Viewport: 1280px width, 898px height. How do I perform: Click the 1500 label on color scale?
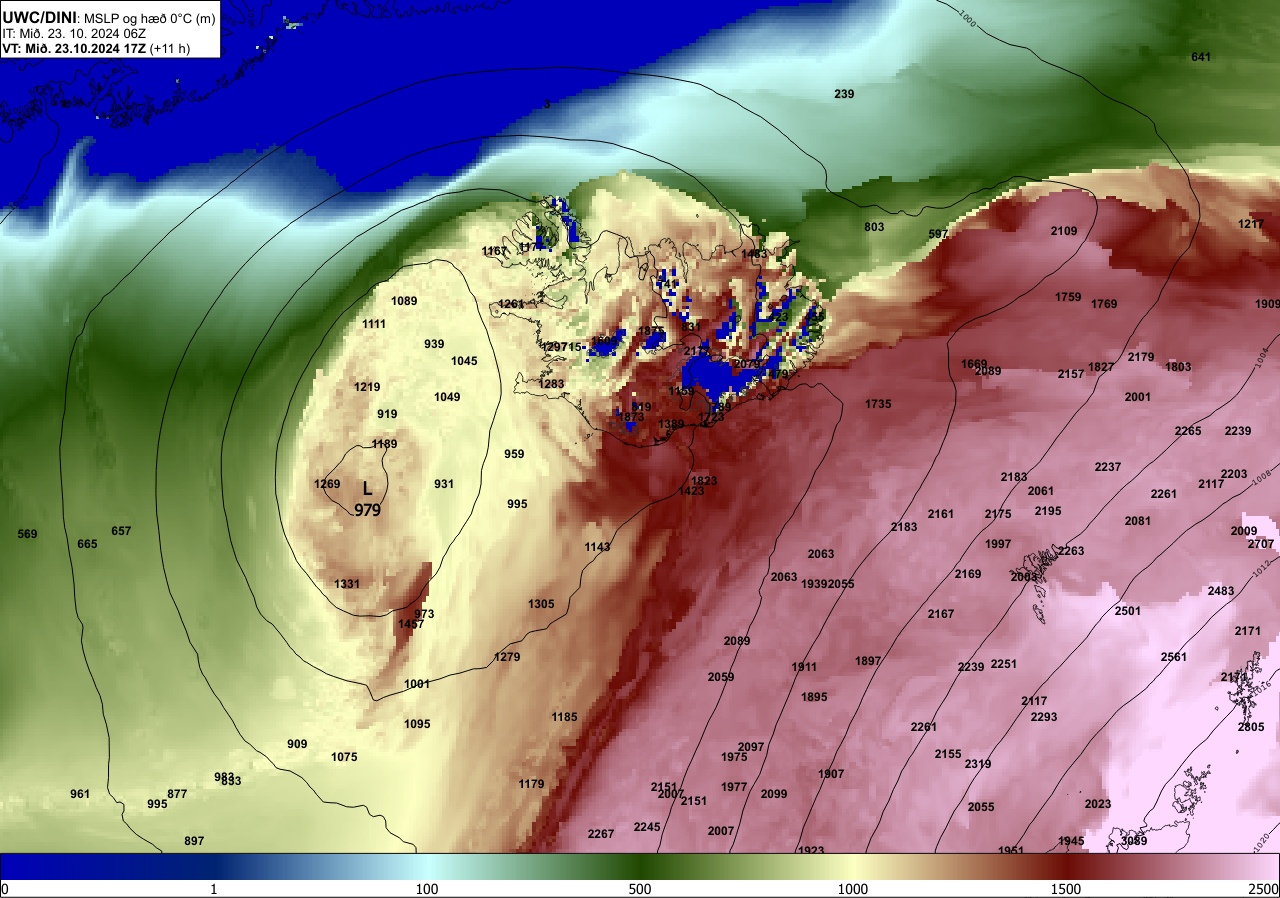tap(1066, 889)
